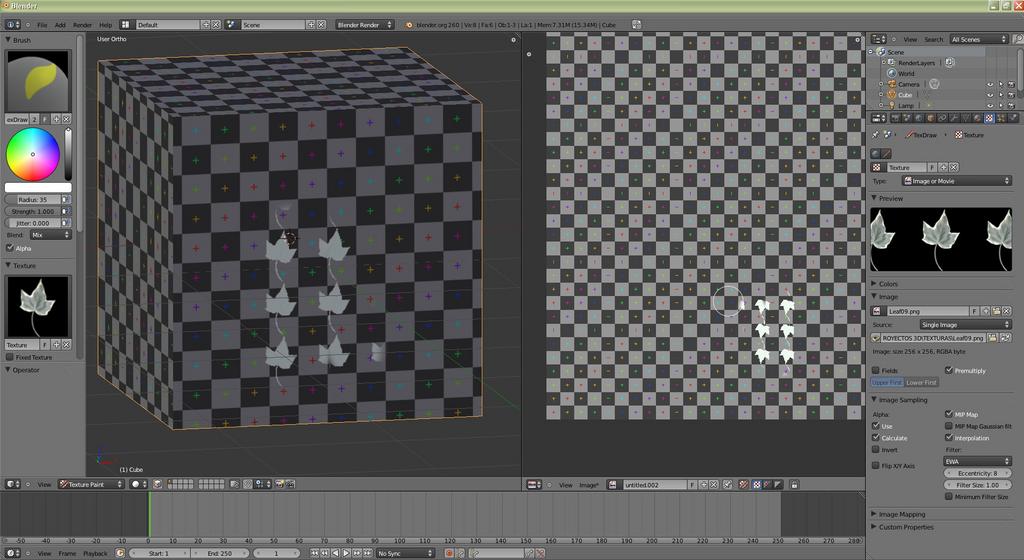Open the Particles properties tab icon
The height and width of the screenshot is (560, 1024).
click(x=1001, y=118)
